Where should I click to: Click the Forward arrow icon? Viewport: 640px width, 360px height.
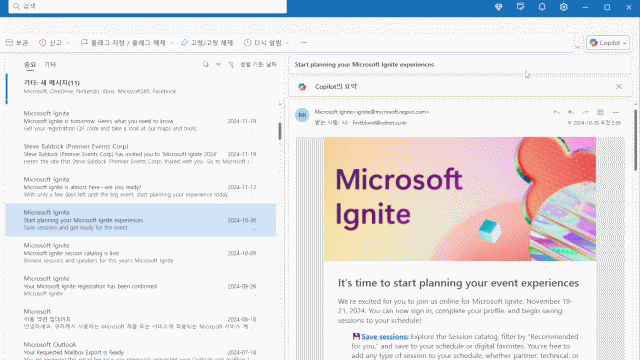click(585, 112)
